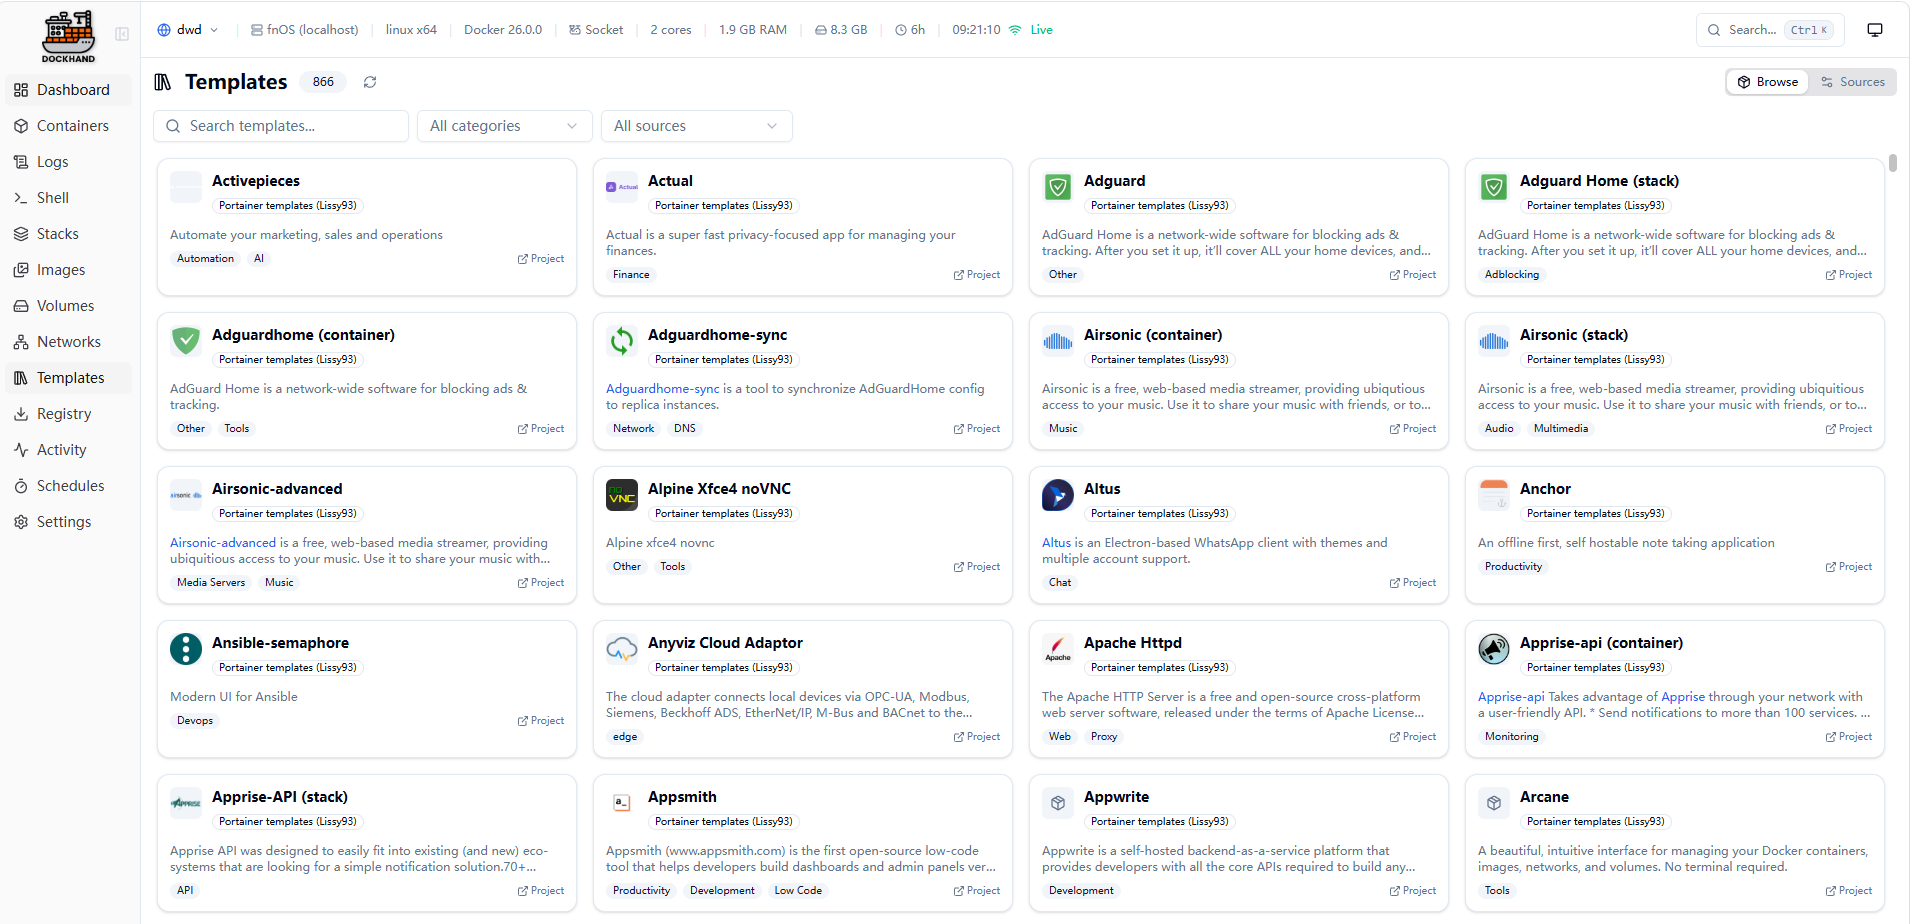The height and width of the screenshot is (924, 1912).
Task: Click inside the Search templates field
Action: 281,126
